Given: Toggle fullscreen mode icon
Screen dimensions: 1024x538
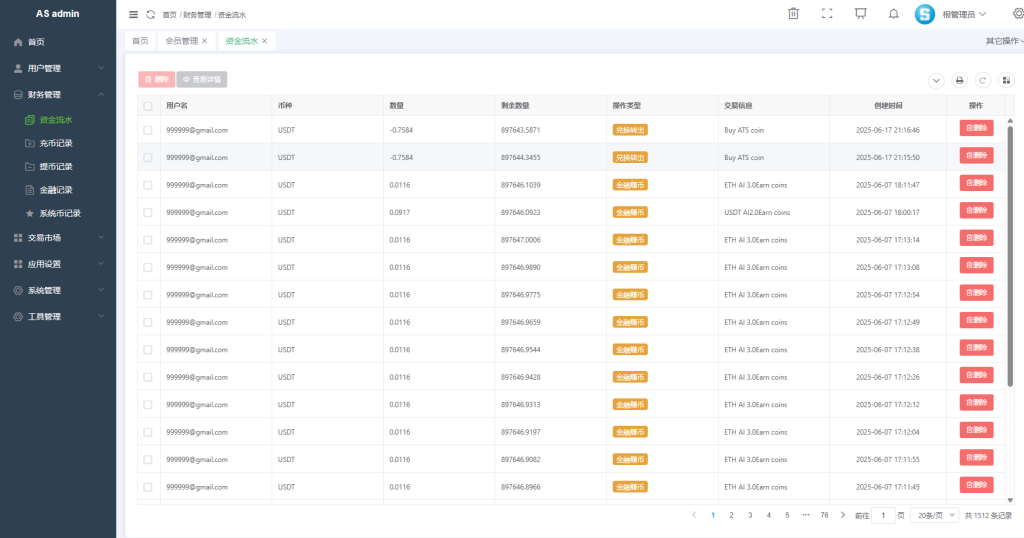Looking at the screenshot, I should click(x=827, y=14).
